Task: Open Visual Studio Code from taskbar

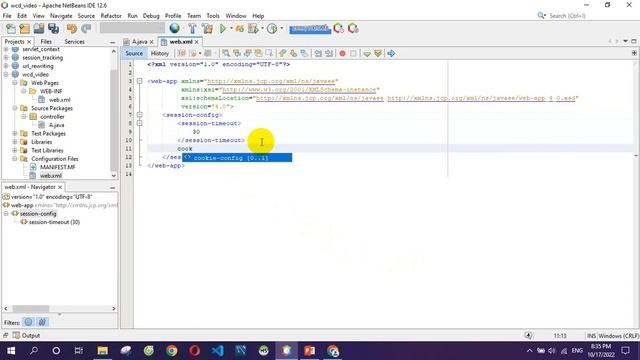Action: tap(218, 351)
